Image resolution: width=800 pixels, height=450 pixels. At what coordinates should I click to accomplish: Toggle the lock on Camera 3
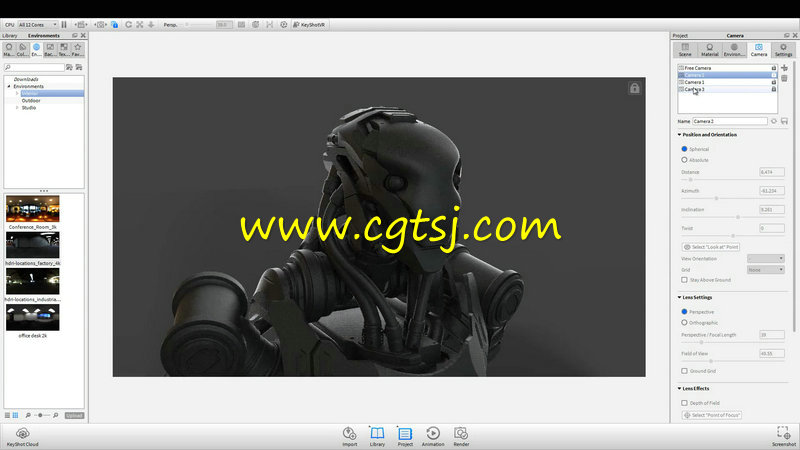coord(773,89)
